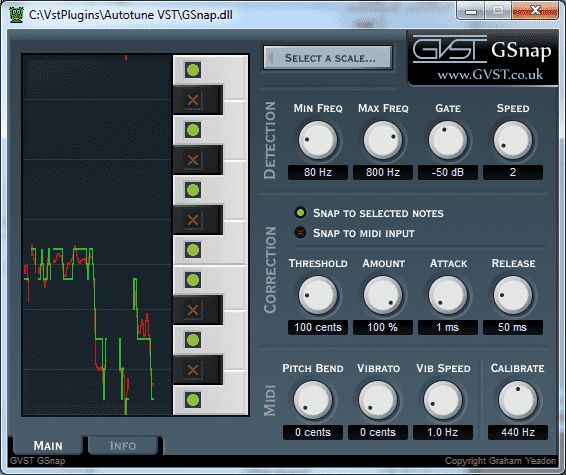Open the www.GVST.co.uk link
This screenshot has height=475, width=566.
point(490,74)
